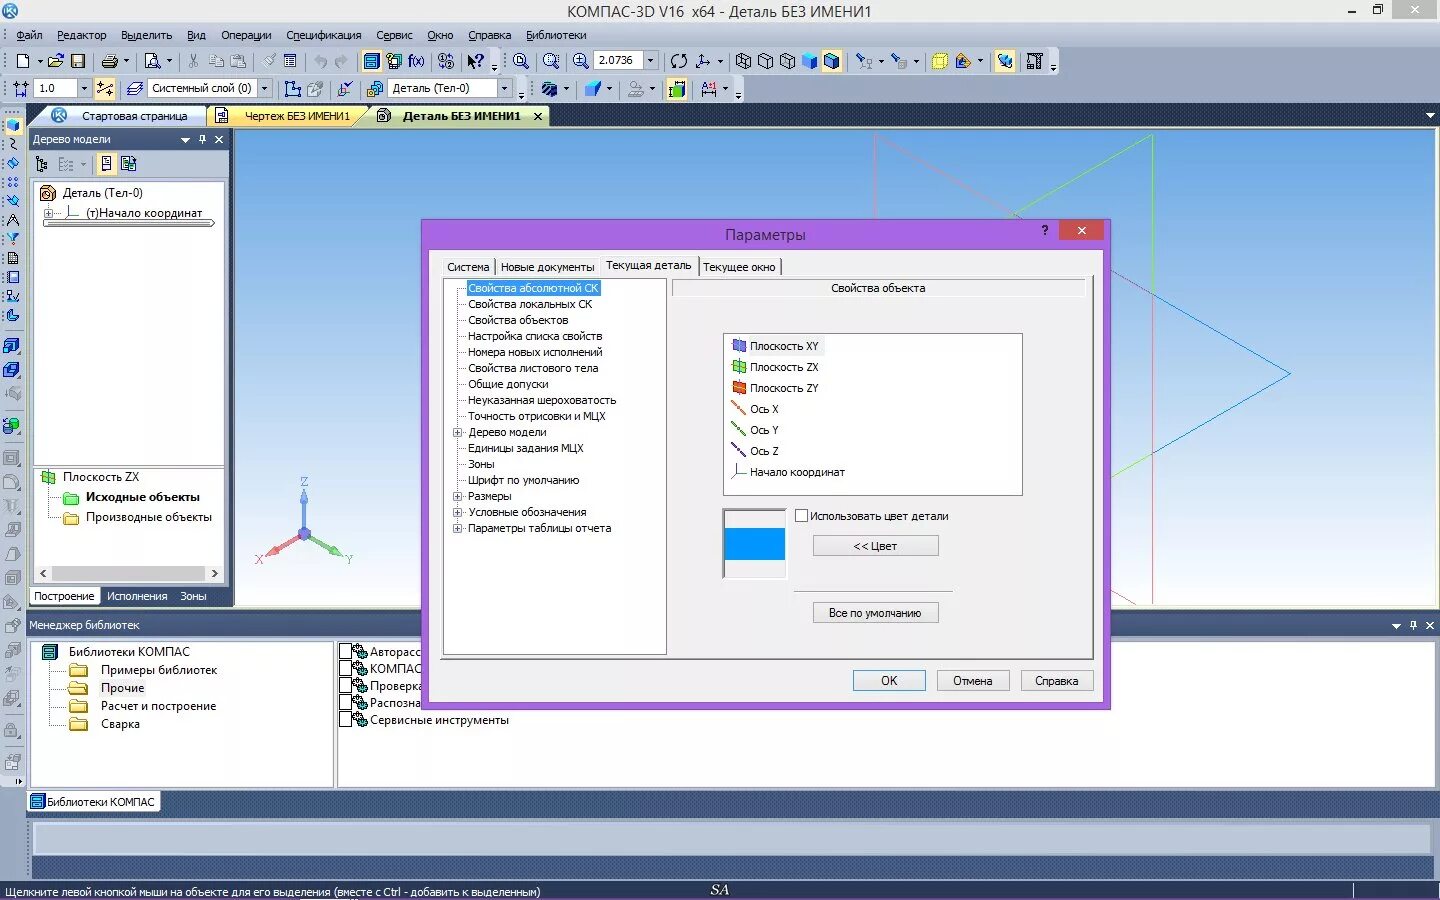Image resolution: width=1440 pixels, height=900 pixels.
Task: Click horizontal scrollbar in model tree panel
Action: [x=129, y=573]
